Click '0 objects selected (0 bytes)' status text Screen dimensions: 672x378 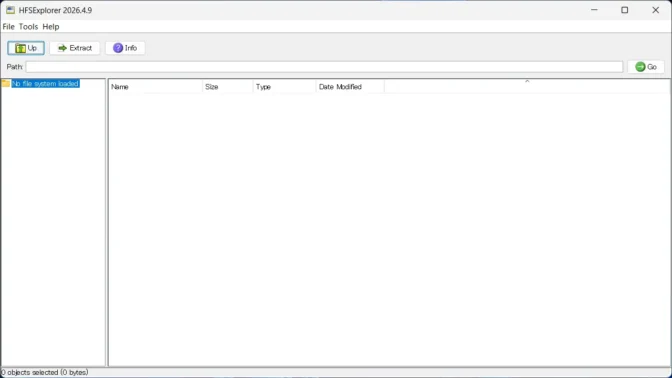click(45, 372)
